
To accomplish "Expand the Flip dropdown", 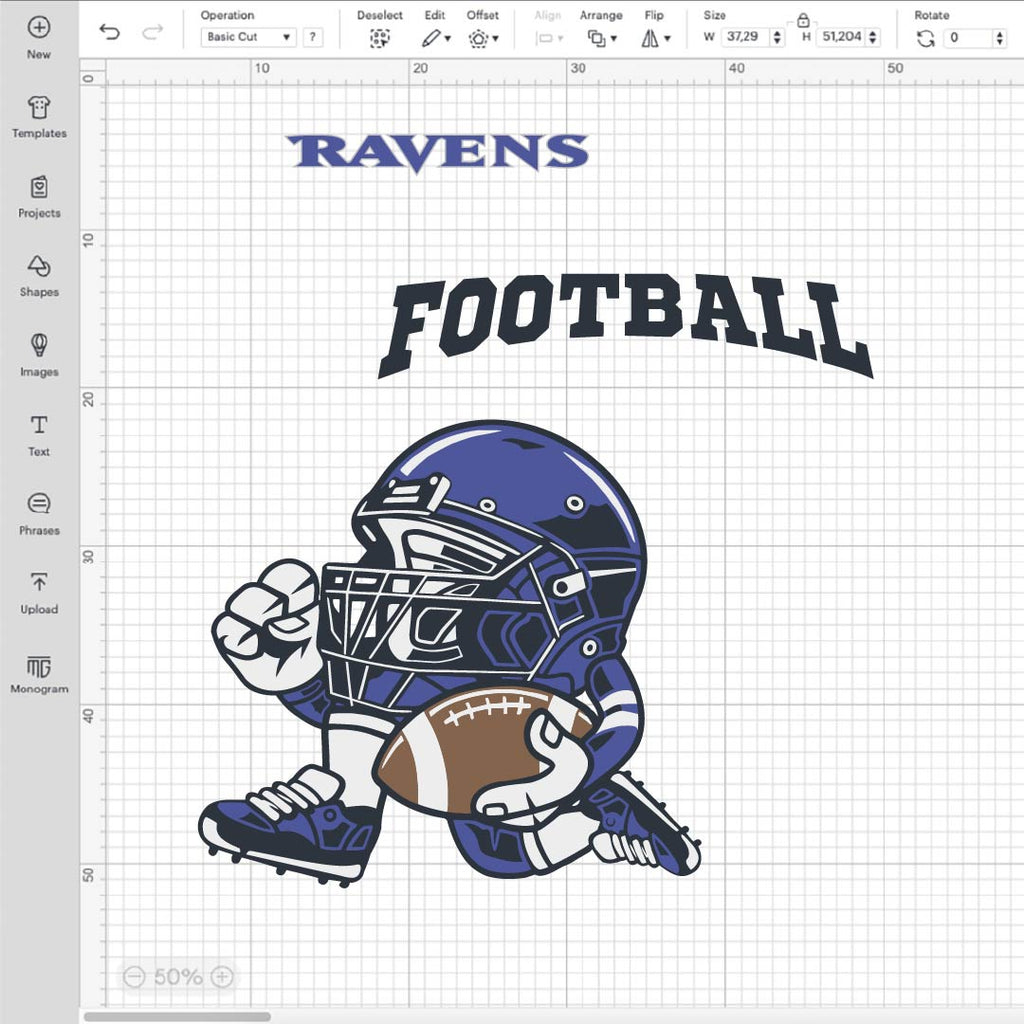I will click(655, 38).
